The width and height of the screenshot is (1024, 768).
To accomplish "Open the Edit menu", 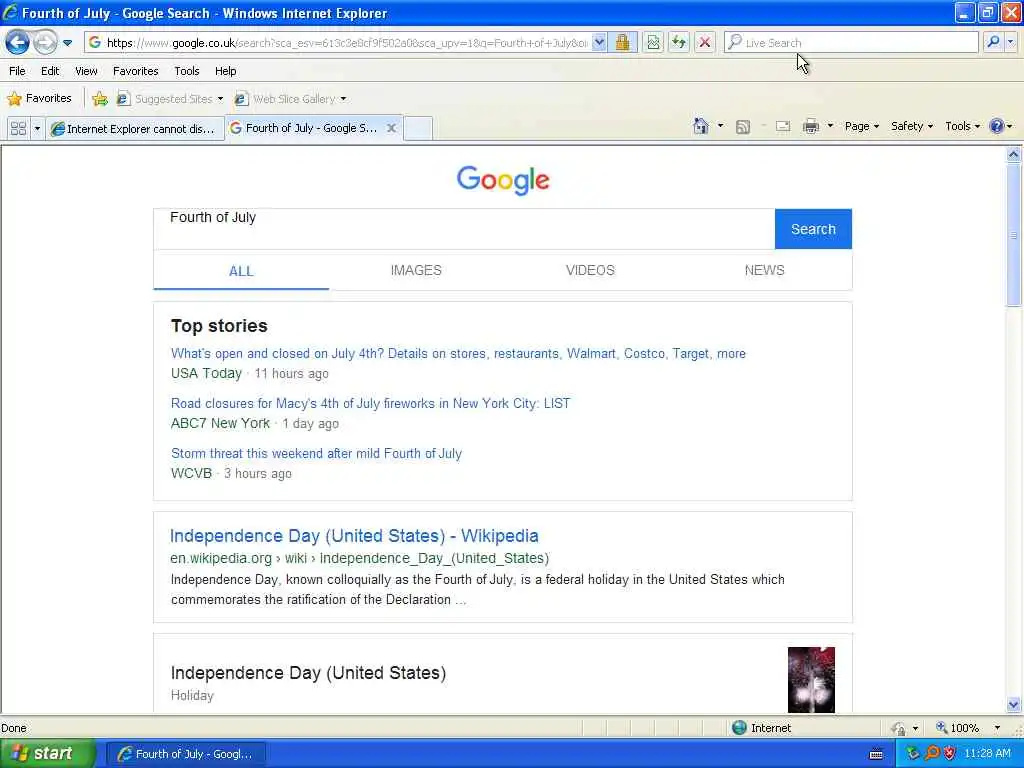I will [50, 71].
